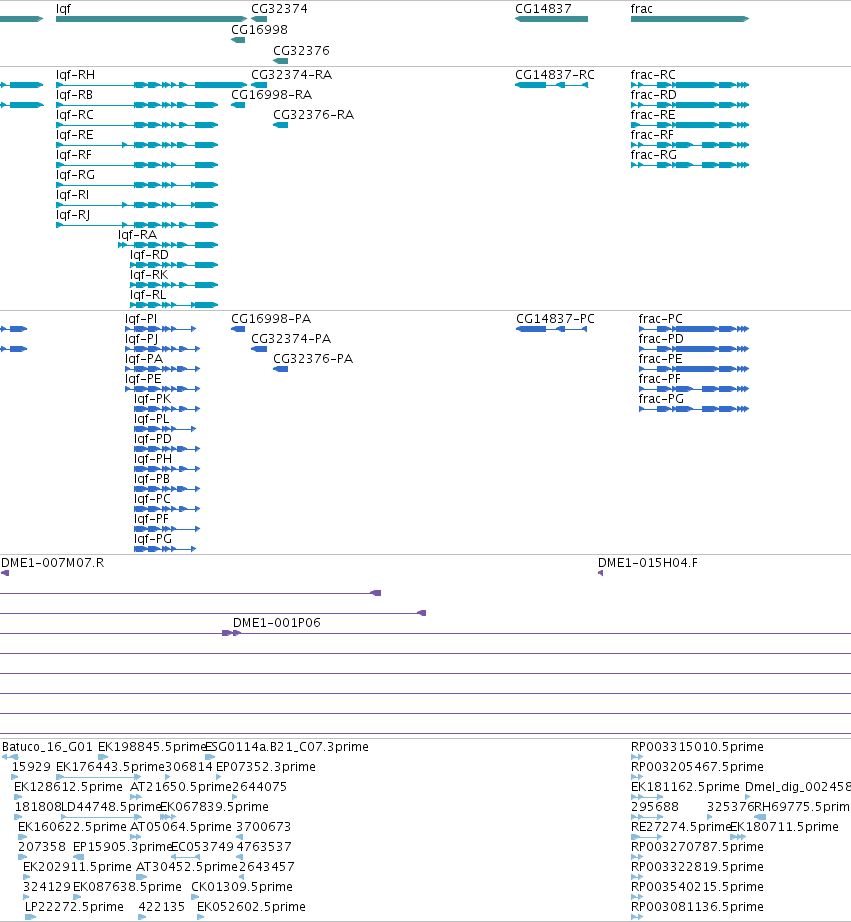The height and width of the screenshot is (922, 851).
Task: Select the frac gene label
Action: [641, 9]
